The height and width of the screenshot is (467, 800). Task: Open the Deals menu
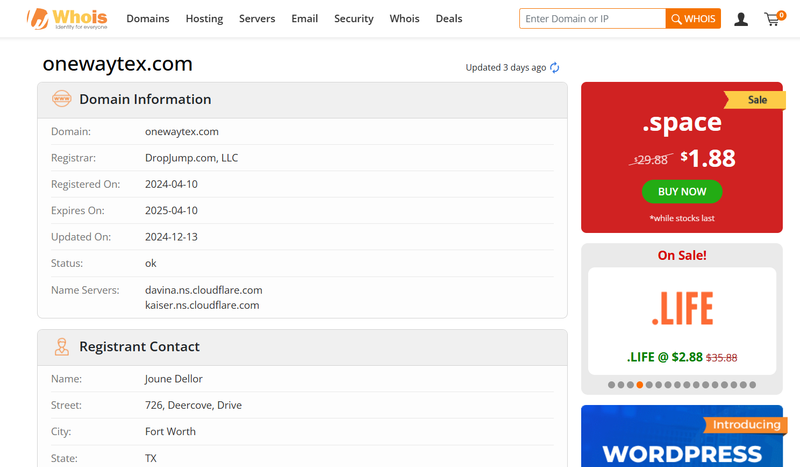click(x=449, y=19)
